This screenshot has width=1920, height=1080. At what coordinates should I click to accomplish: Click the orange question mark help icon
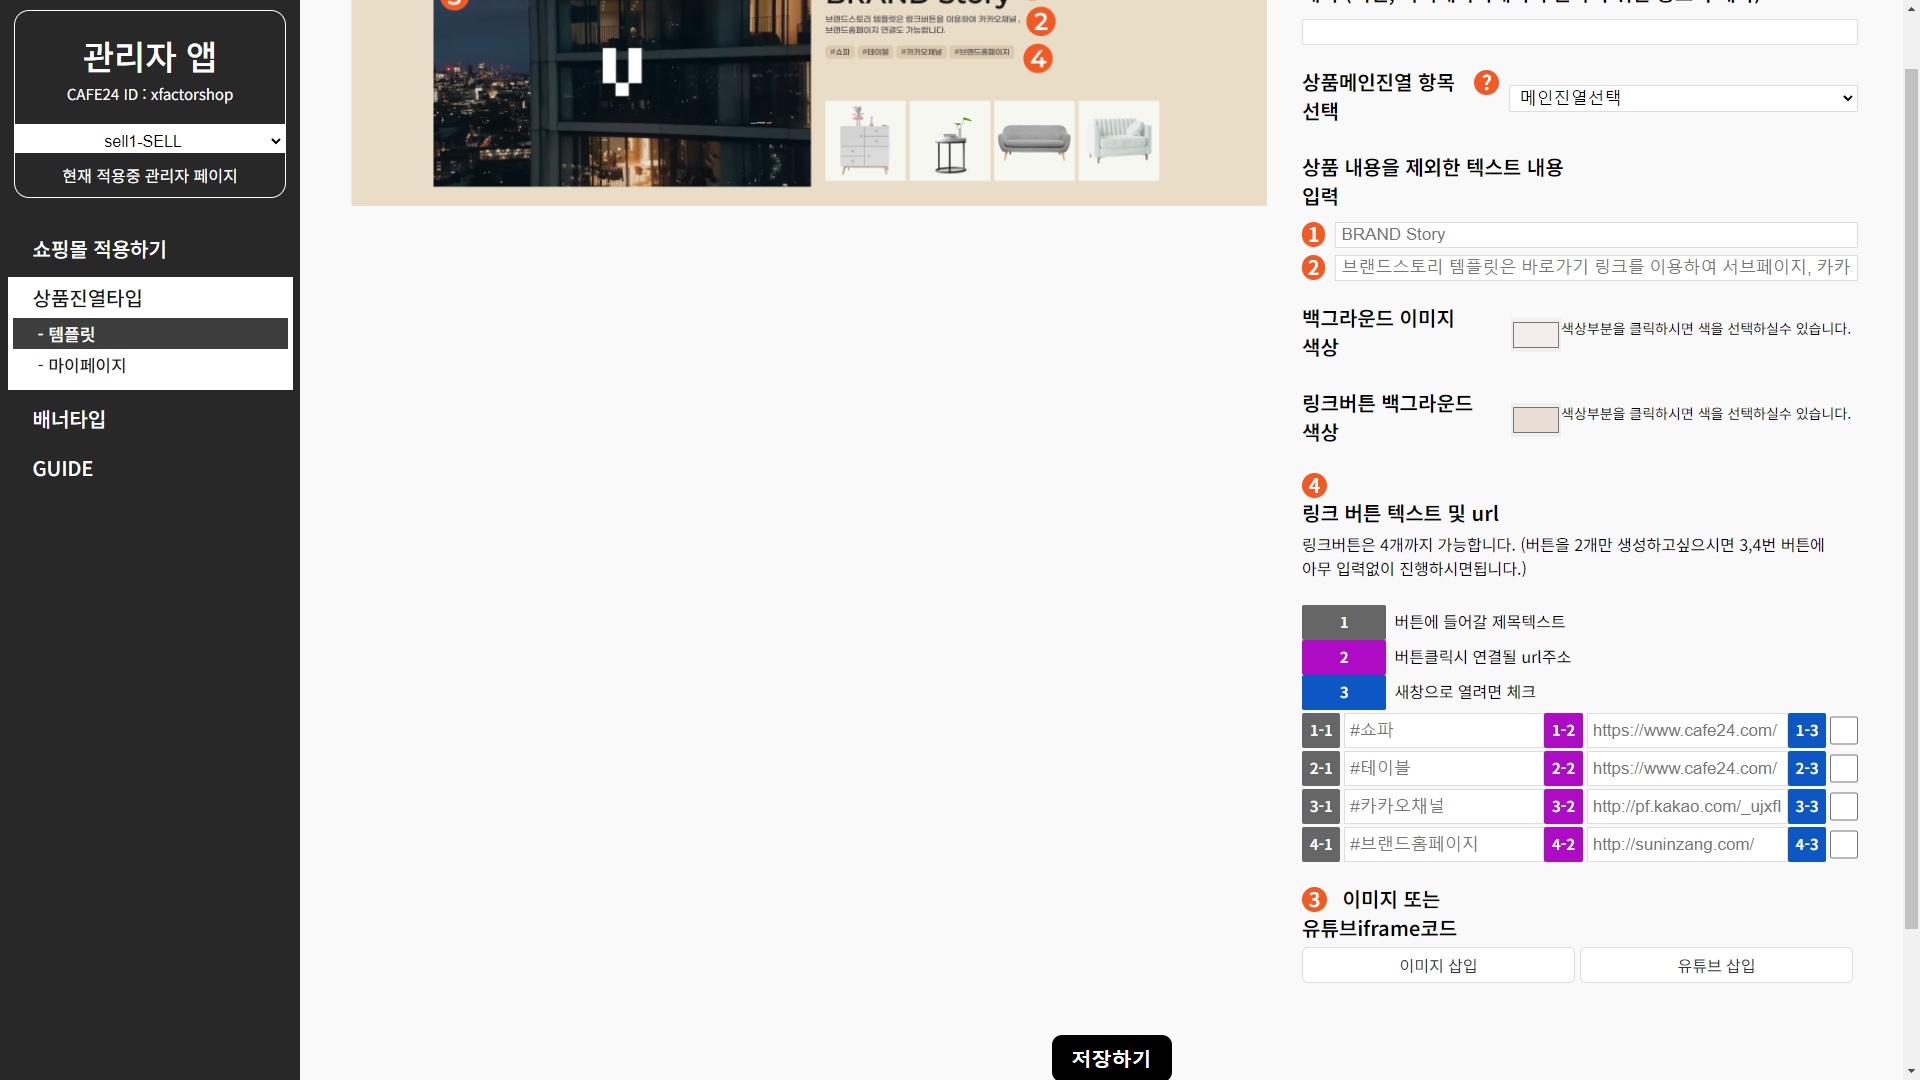click(x=1486, y=83)
